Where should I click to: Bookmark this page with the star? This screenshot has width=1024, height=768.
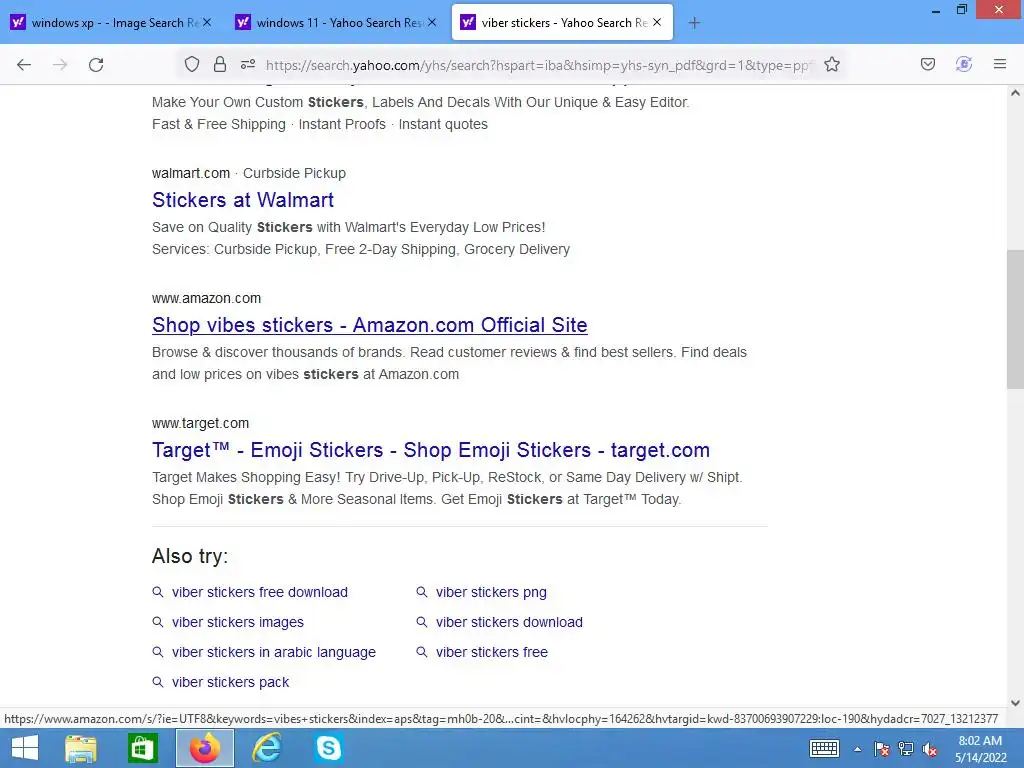[831, 65]
